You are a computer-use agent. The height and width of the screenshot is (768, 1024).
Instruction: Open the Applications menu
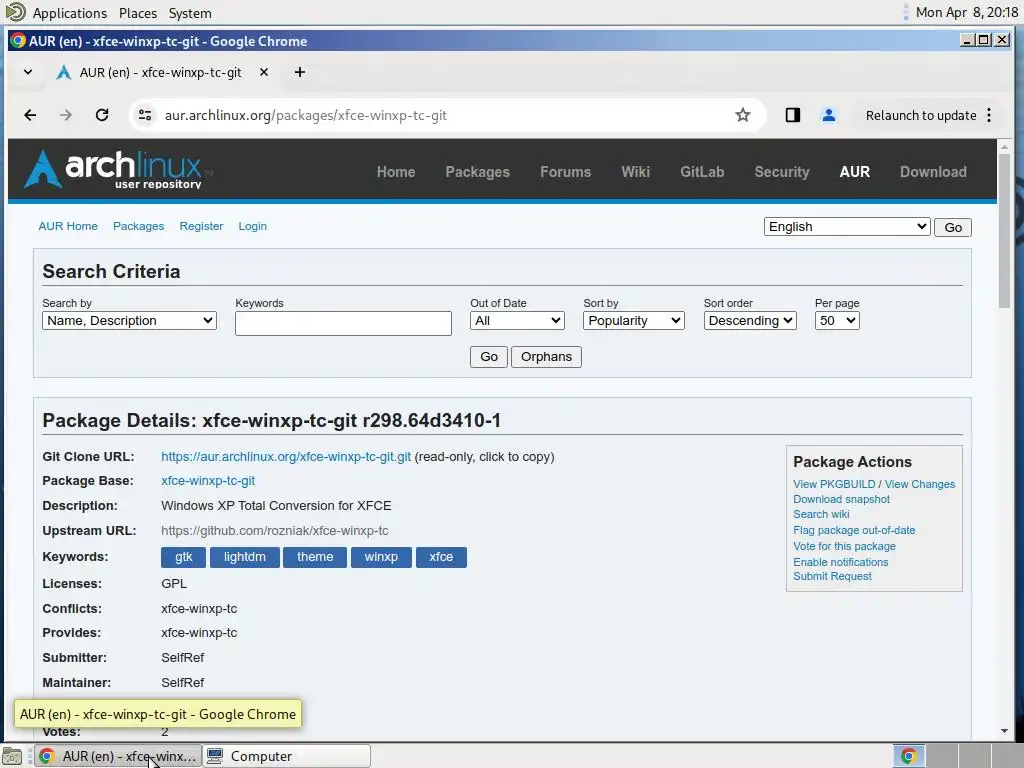69,13
